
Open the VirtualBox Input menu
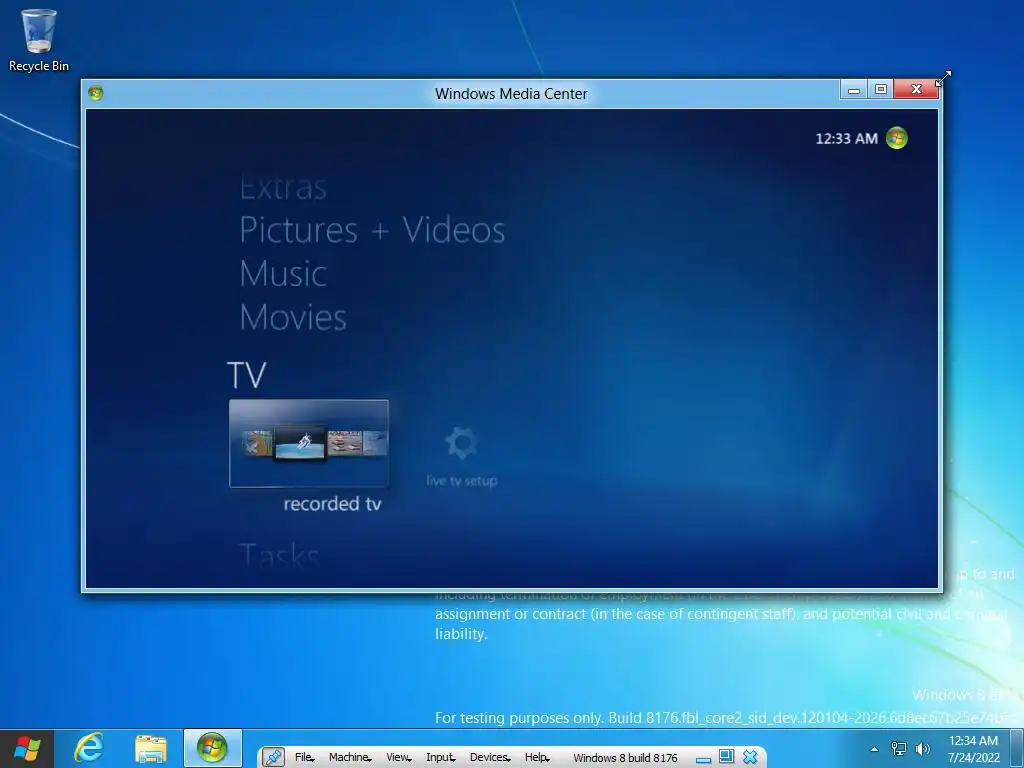click(441, 758)
